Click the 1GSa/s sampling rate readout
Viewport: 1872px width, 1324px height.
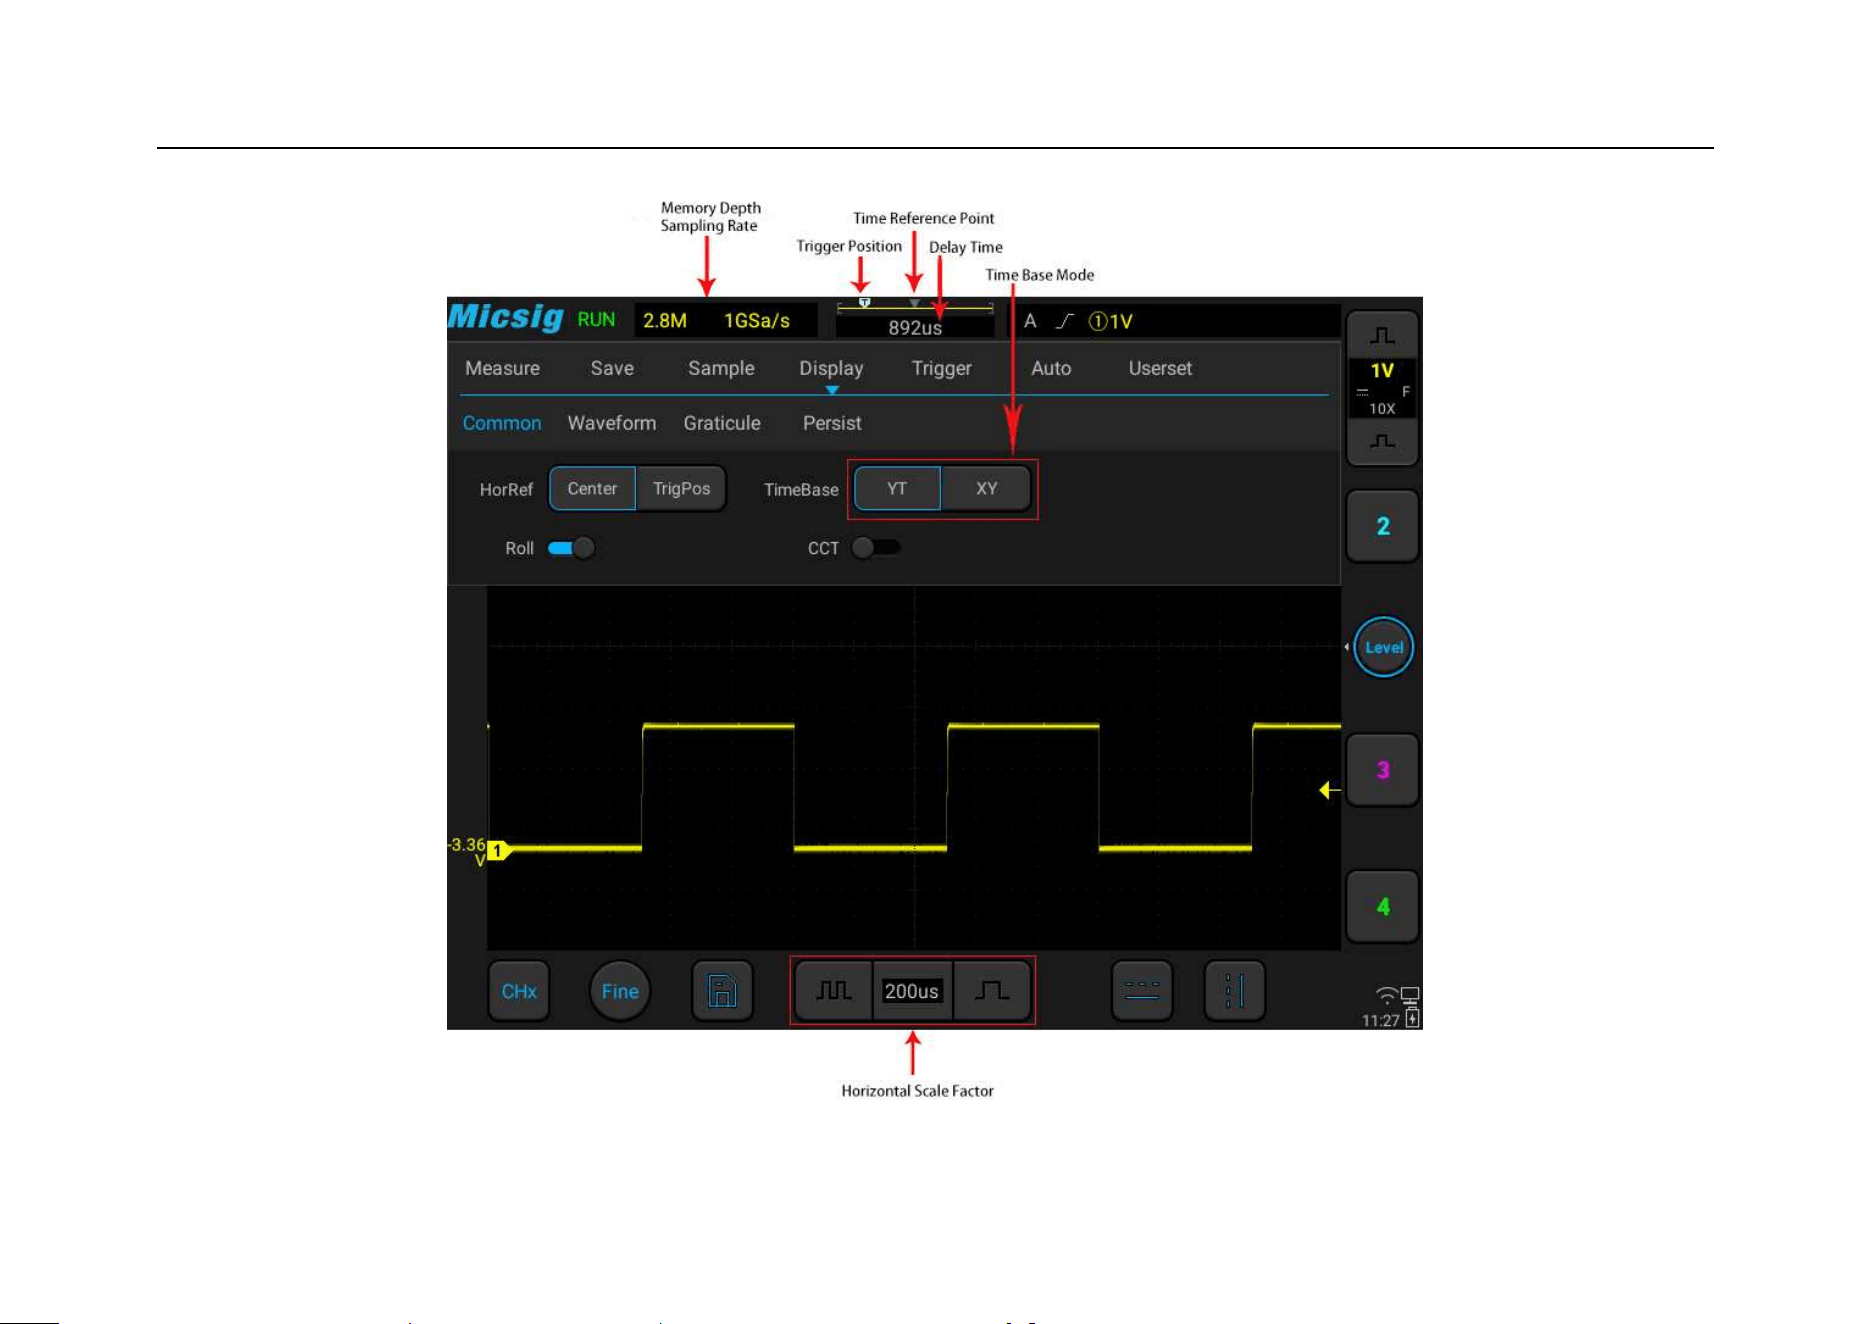757,321
